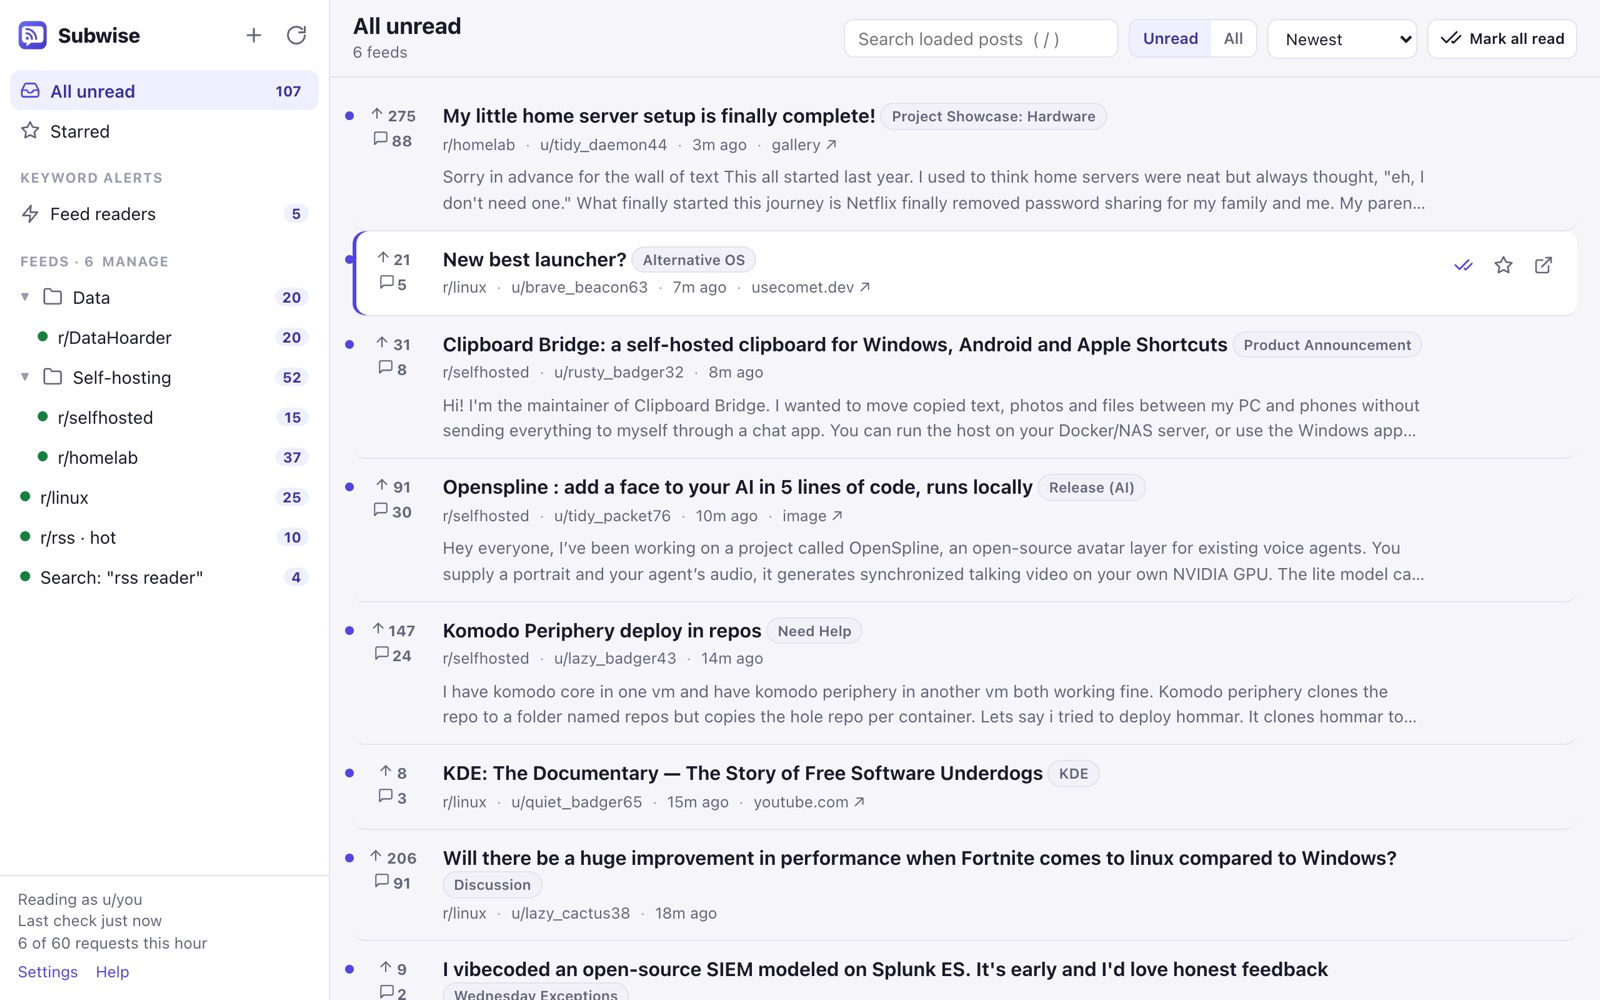1600x1000 pixels.
Task: Upvote arrow on Openspline post
Action: click(382, 486)
